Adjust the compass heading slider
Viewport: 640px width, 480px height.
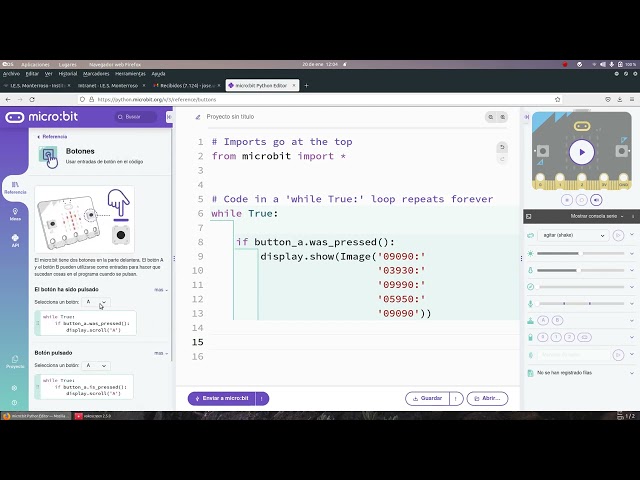pyautogui.click(x=580, y=287)
